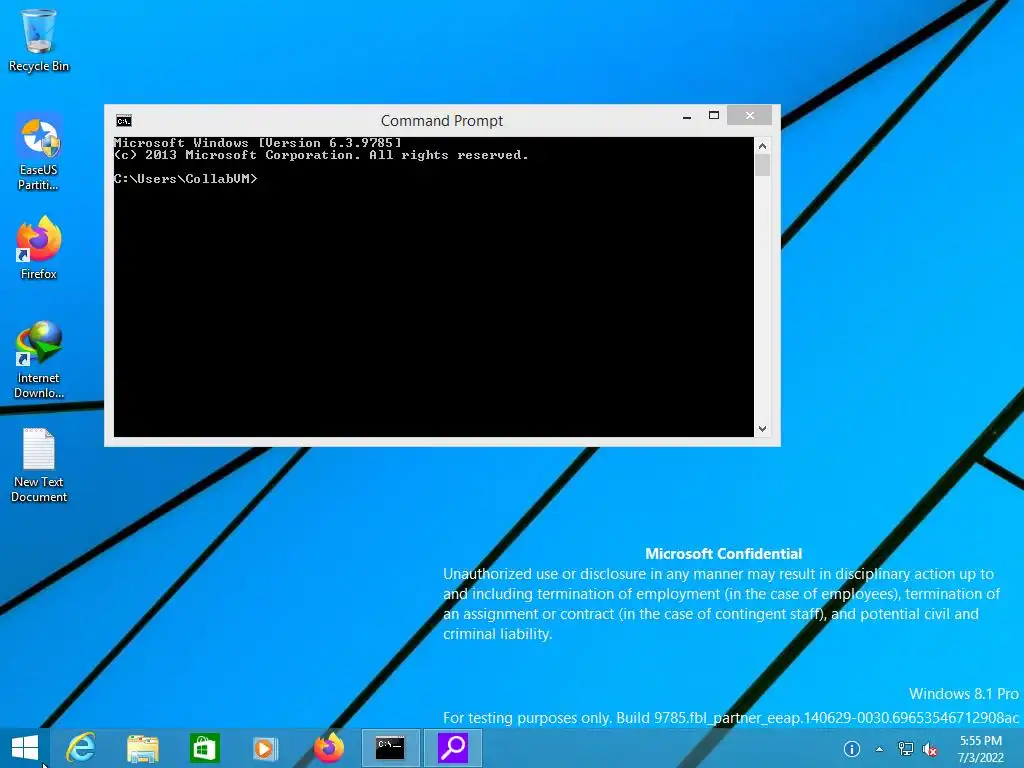Click the Command Prompt scrollbar thumb
This screenshot has height=768, width=1024.
click(x=762, y=165)
